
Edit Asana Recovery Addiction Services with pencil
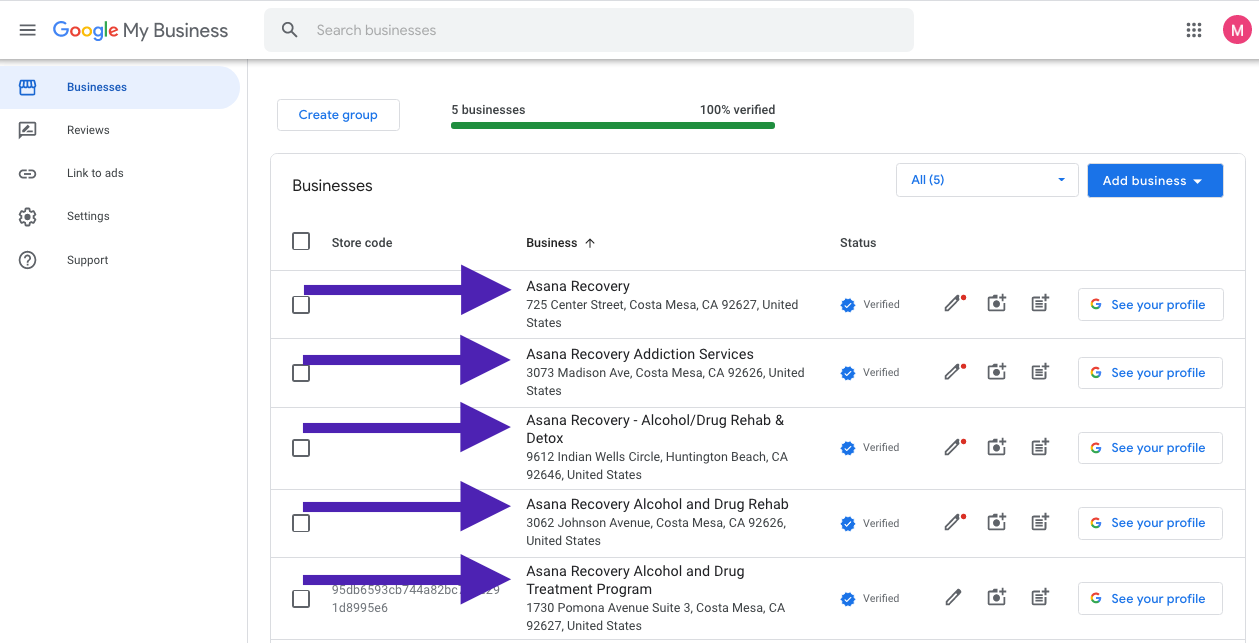tap(954, 372)
